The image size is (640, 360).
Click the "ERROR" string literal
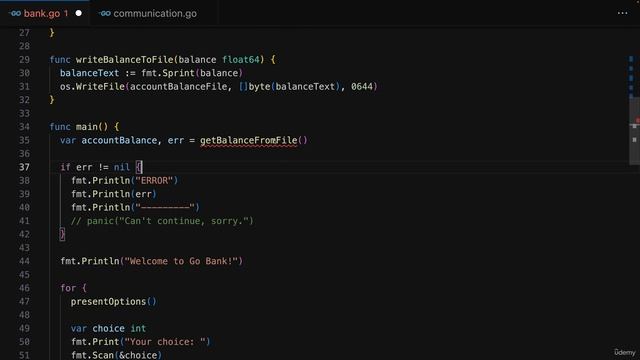(154, 181)
